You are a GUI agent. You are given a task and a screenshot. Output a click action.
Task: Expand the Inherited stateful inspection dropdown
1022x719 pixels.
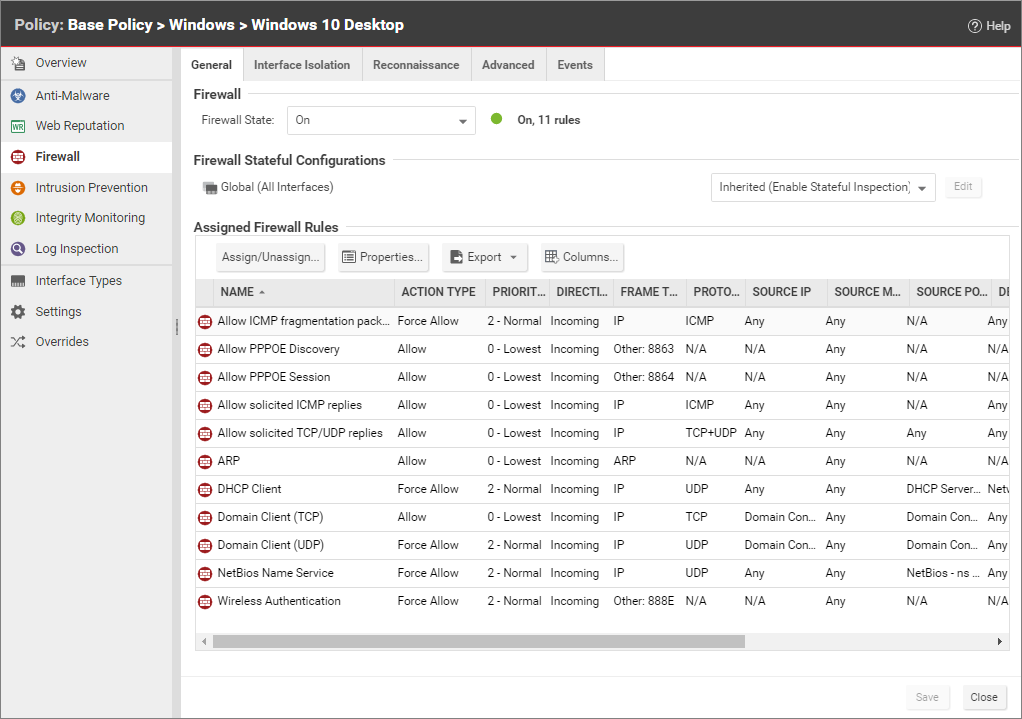[x=822, y=187]
